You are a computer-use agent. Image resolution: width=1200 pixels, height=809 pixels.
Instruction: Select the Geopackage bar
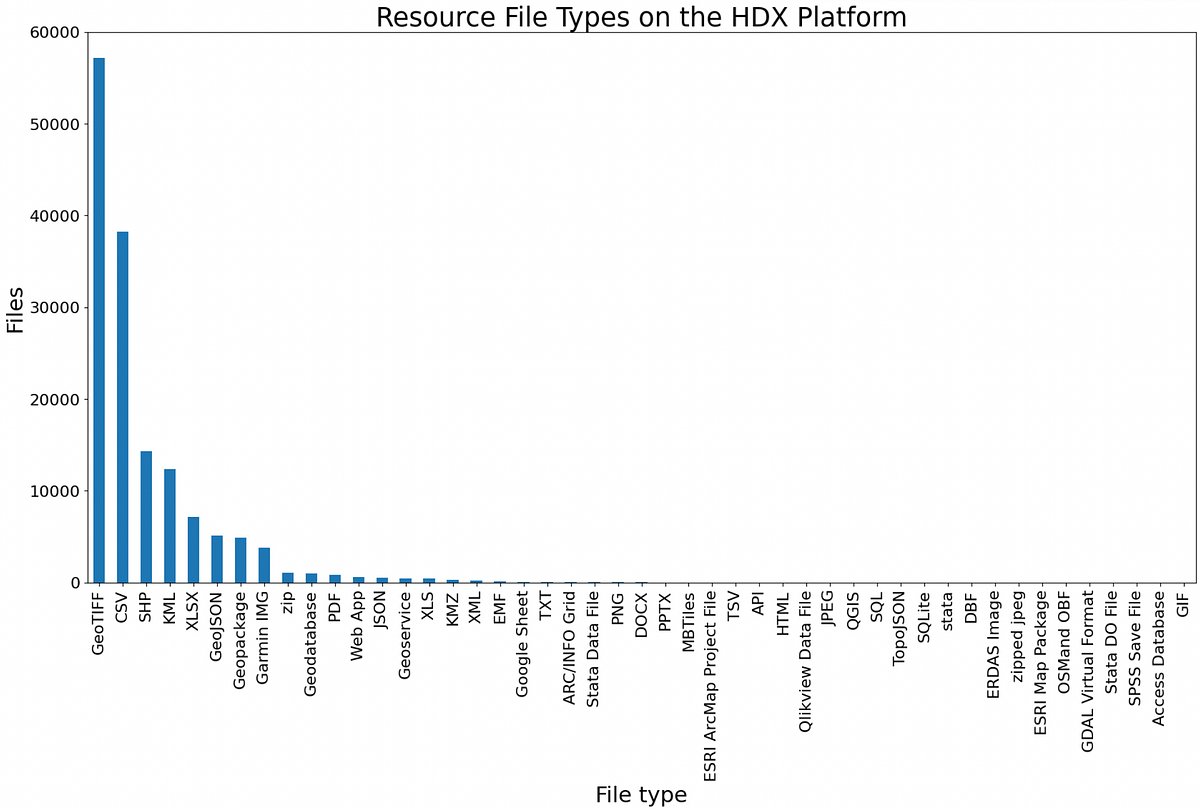point(238,562)
